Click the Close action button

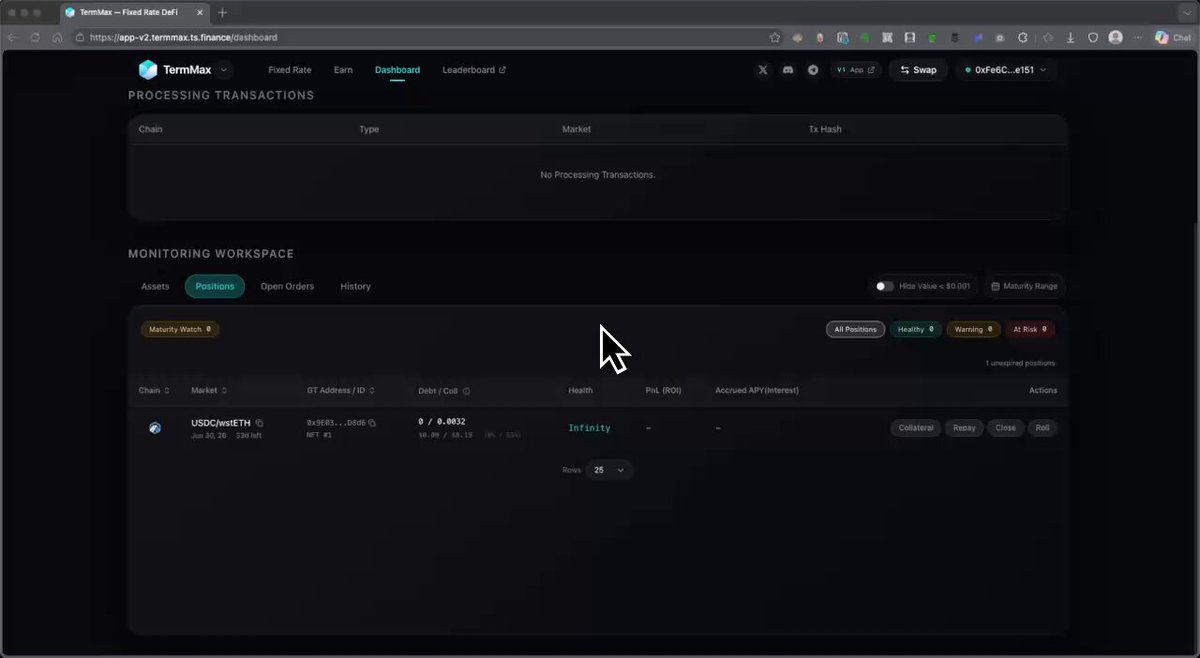point(1005,428)
